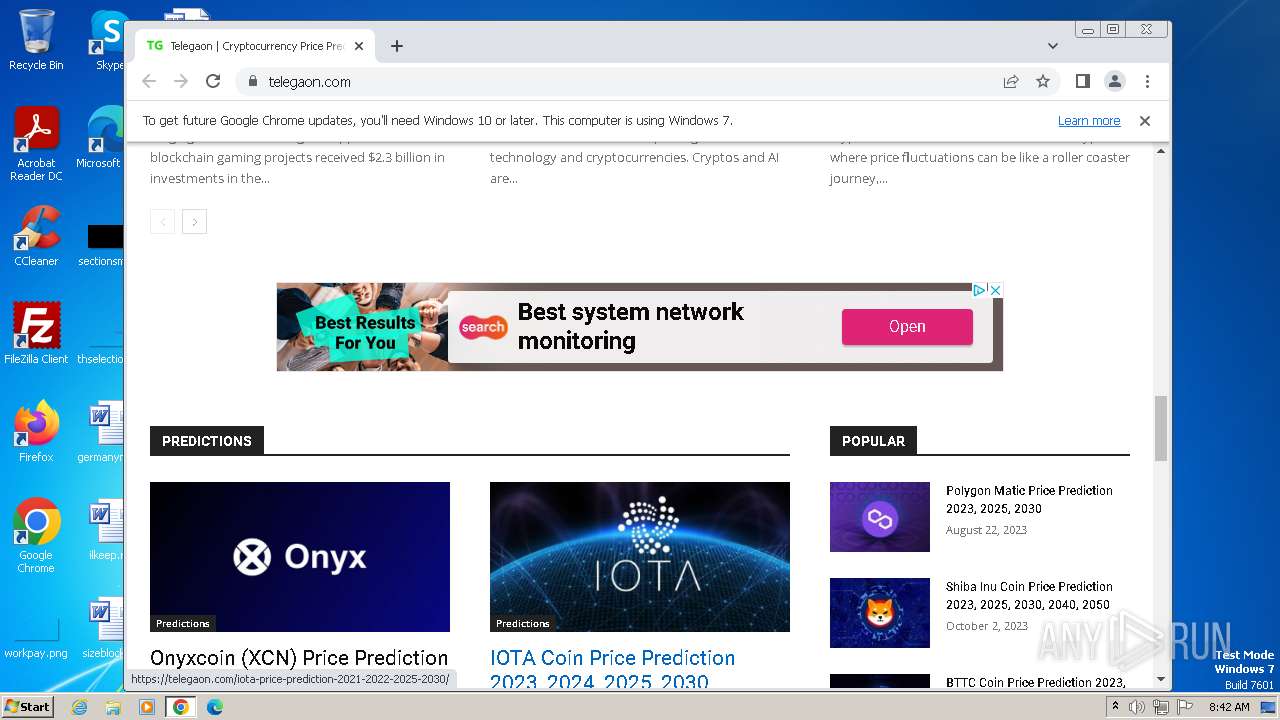Open Recycle Bin on desktop

(36, 40)
